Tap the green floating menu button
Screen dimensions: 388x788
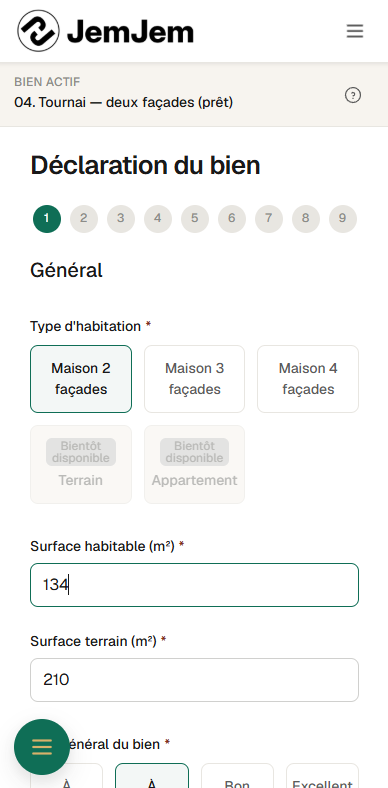[x=42, y=747]
